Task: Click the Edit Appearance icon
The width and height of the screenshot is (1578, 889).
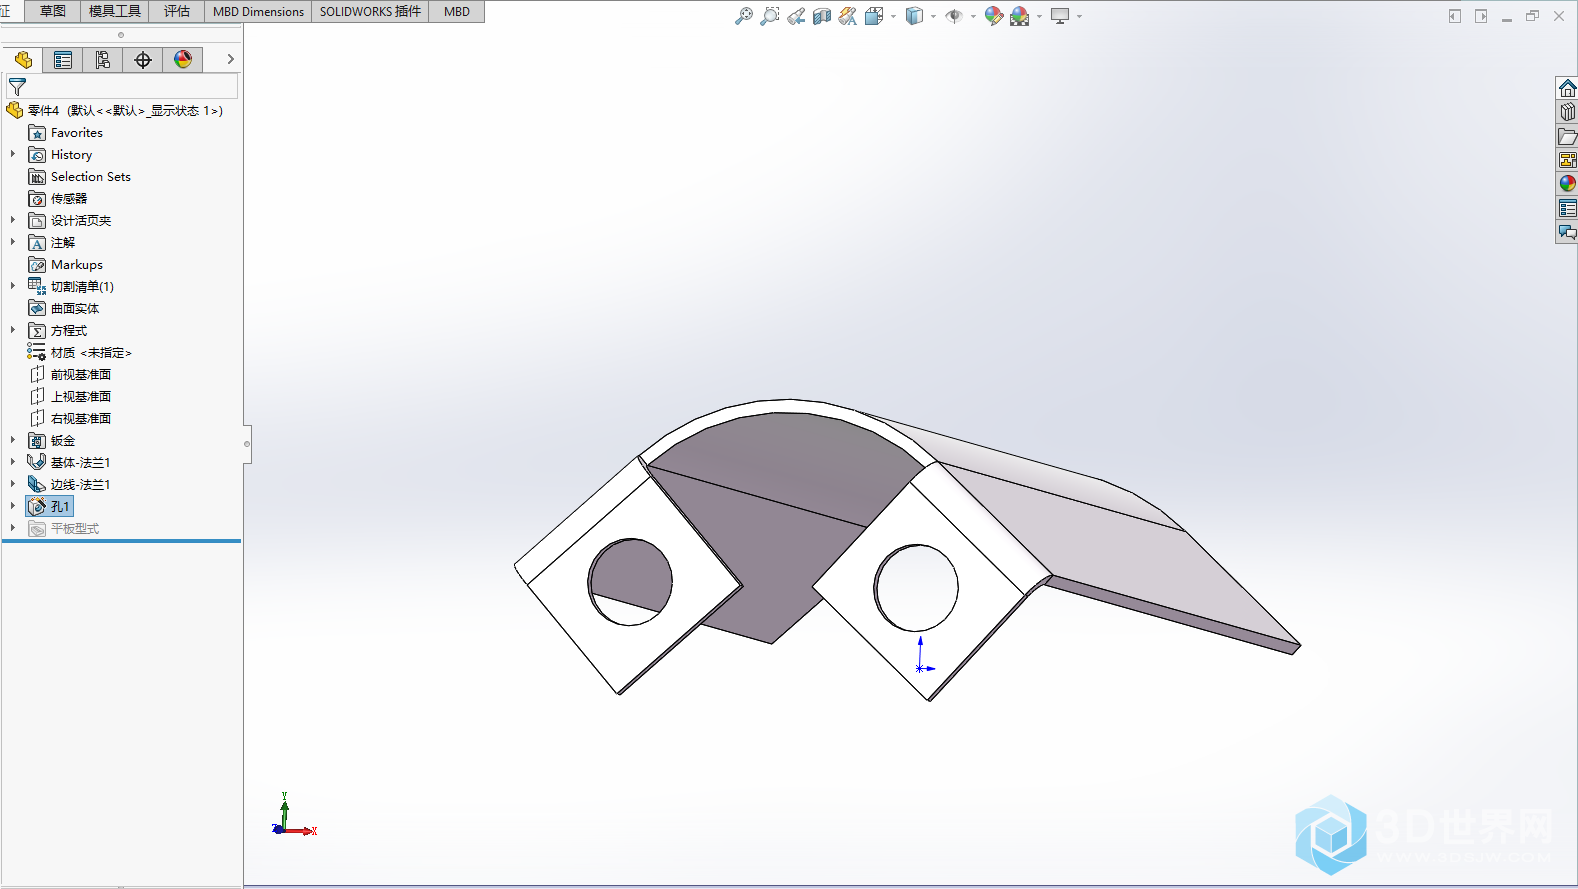Action: pyautogui.click(x=993, y=16)
